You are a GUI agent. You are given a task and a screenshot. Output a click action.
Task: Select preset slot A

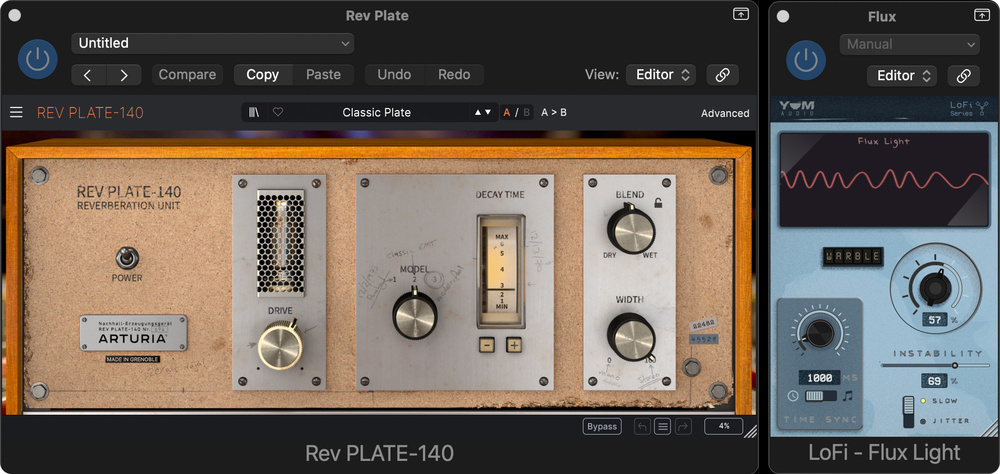tap(507, 113)
